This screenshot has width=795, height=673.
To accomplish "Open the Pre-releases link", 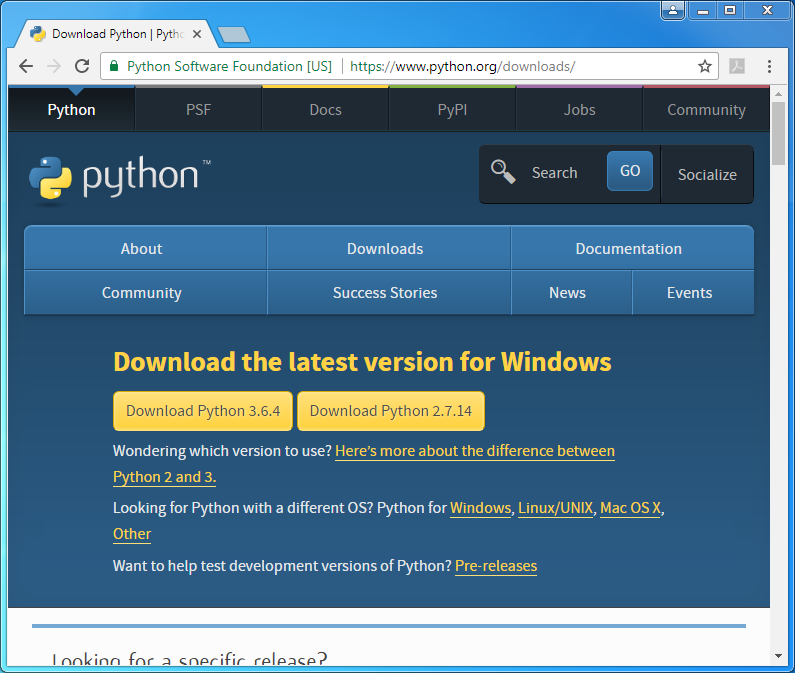I will pyautogui.click(x=496, y=565).
